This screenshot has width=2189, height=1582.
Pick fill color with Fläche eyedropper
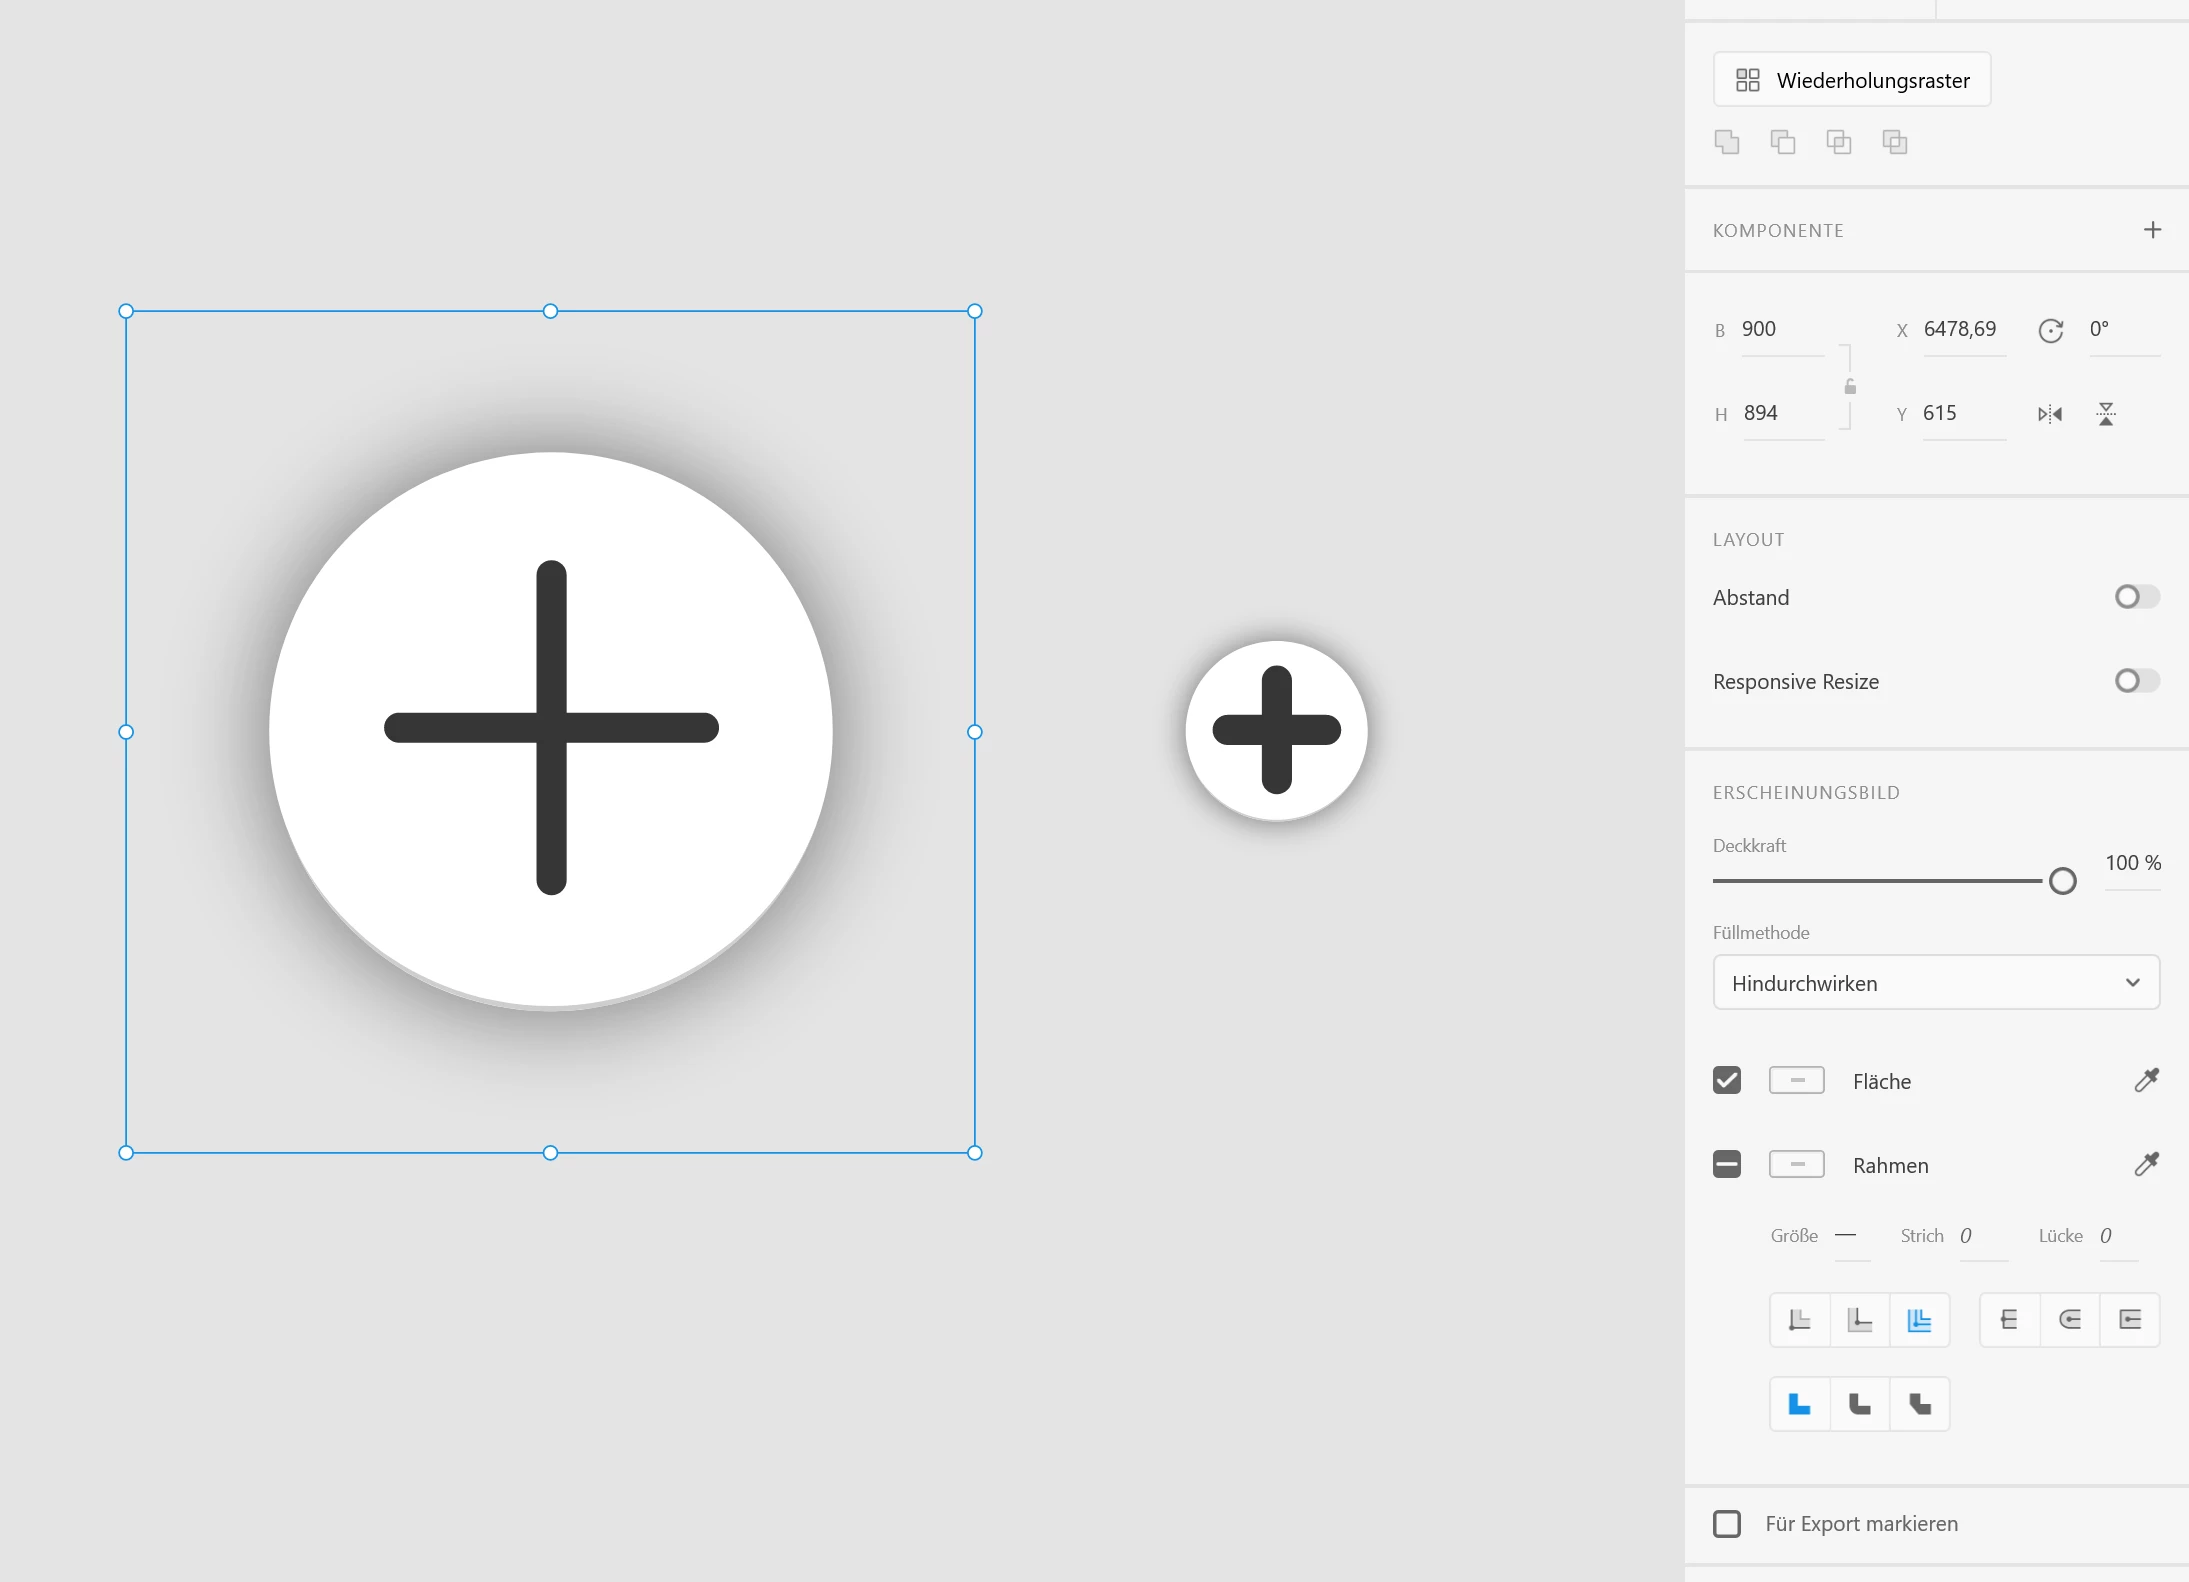pyautogui.click(x=2146, y=1080)
